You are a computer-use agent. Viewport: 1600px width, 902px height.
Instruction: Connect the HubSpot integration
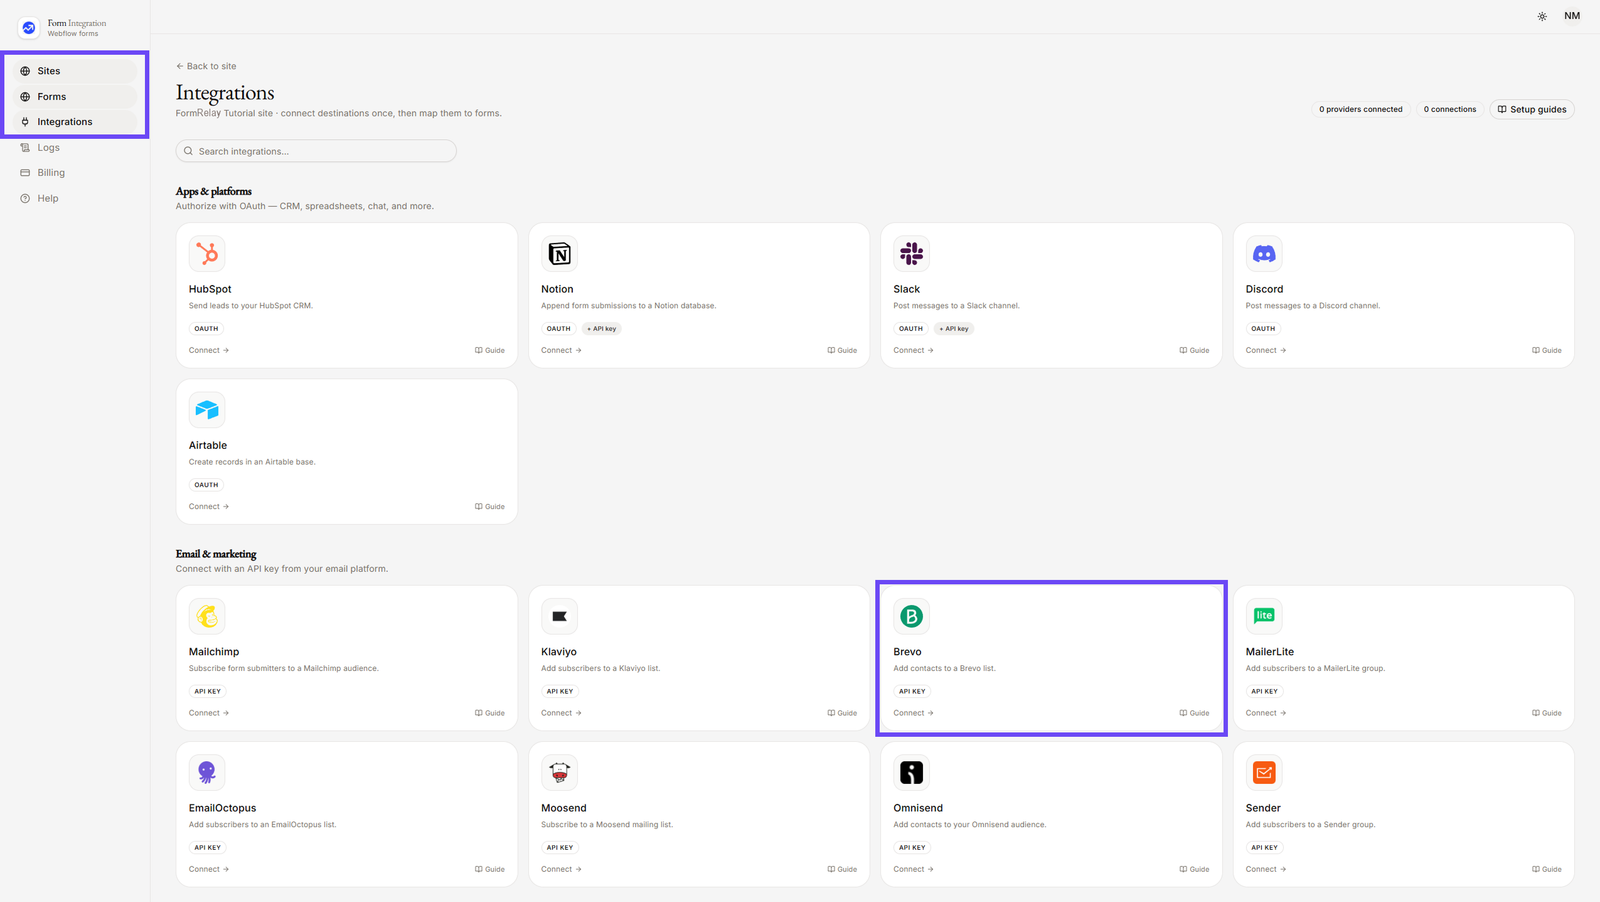pyautogui.click(x=209, y=350)
